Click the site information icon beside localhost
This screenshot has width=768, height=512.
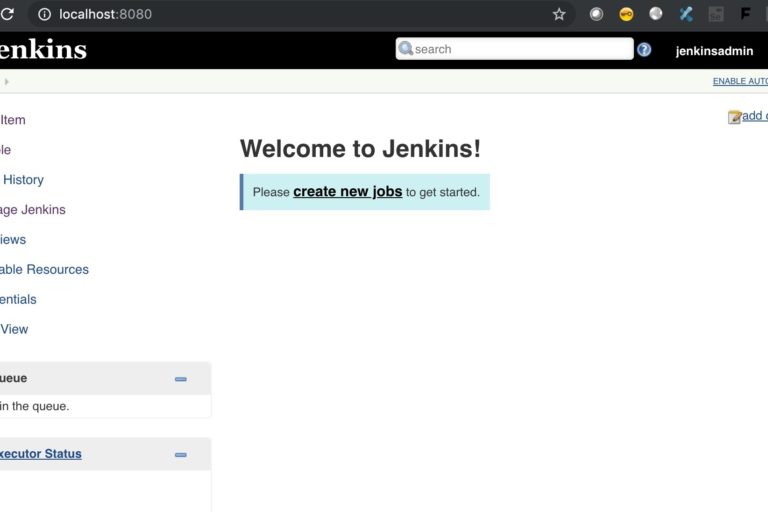coord(44,14)
